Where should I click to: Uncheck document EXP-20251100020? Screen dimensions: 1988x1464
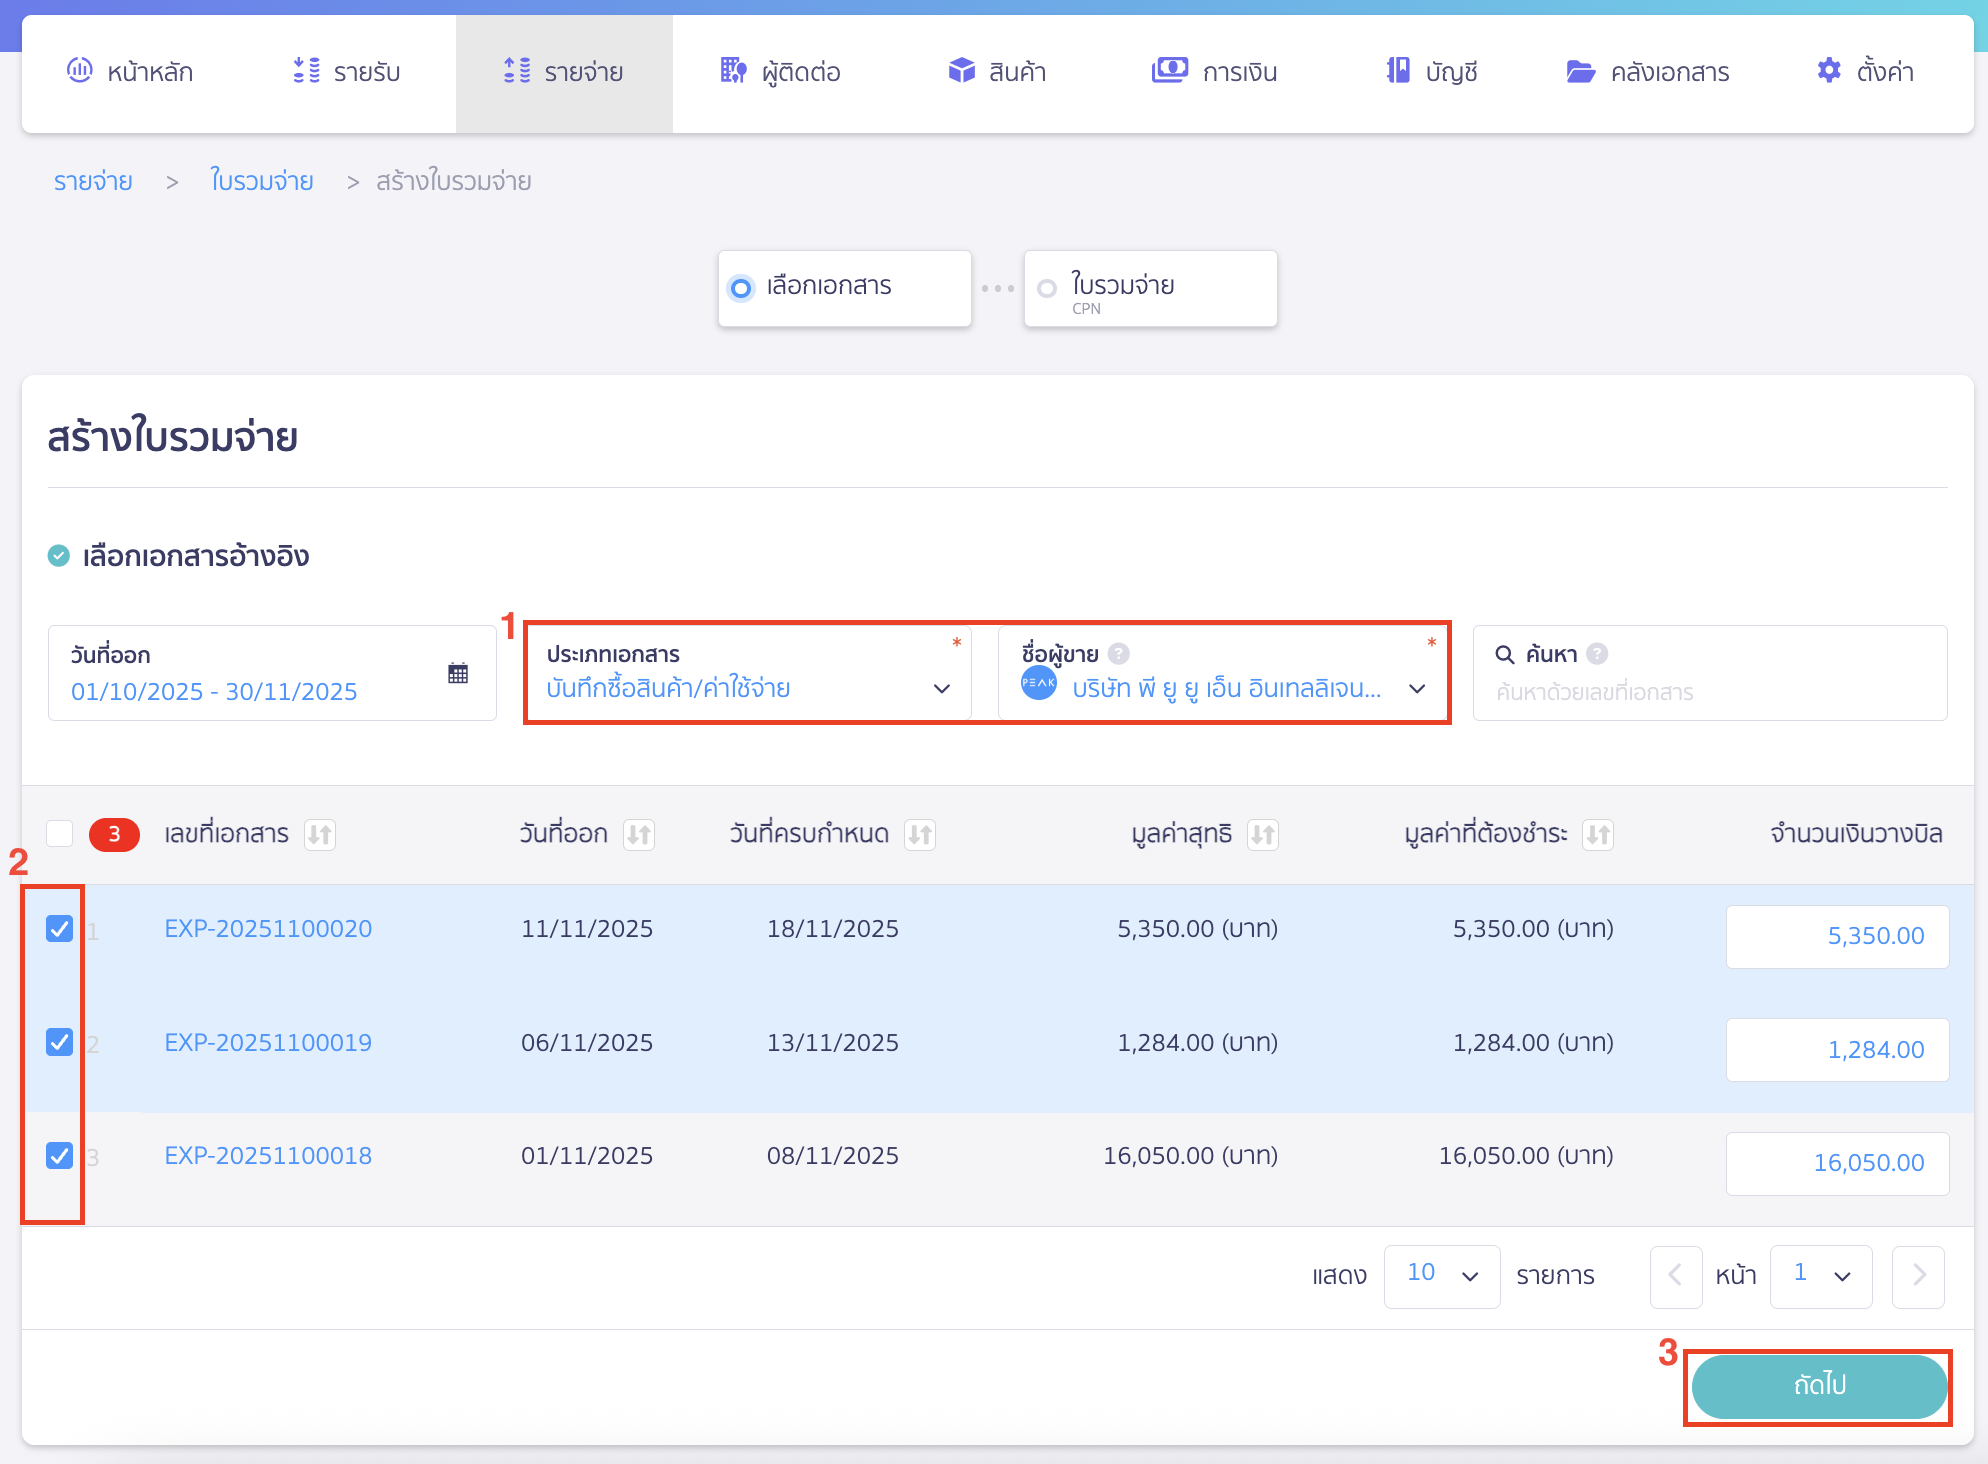pos(58,929)
